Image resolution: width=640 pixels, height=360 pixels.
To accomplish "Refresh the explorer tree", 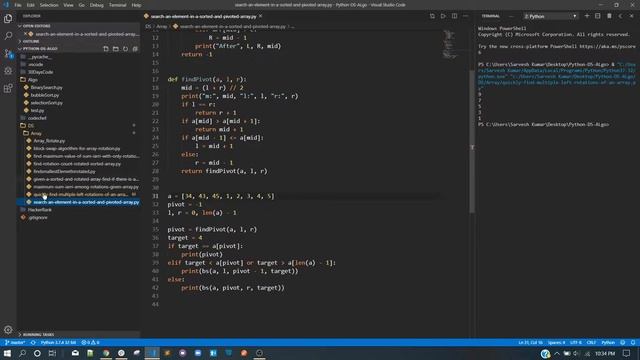I will pos(125,49).
